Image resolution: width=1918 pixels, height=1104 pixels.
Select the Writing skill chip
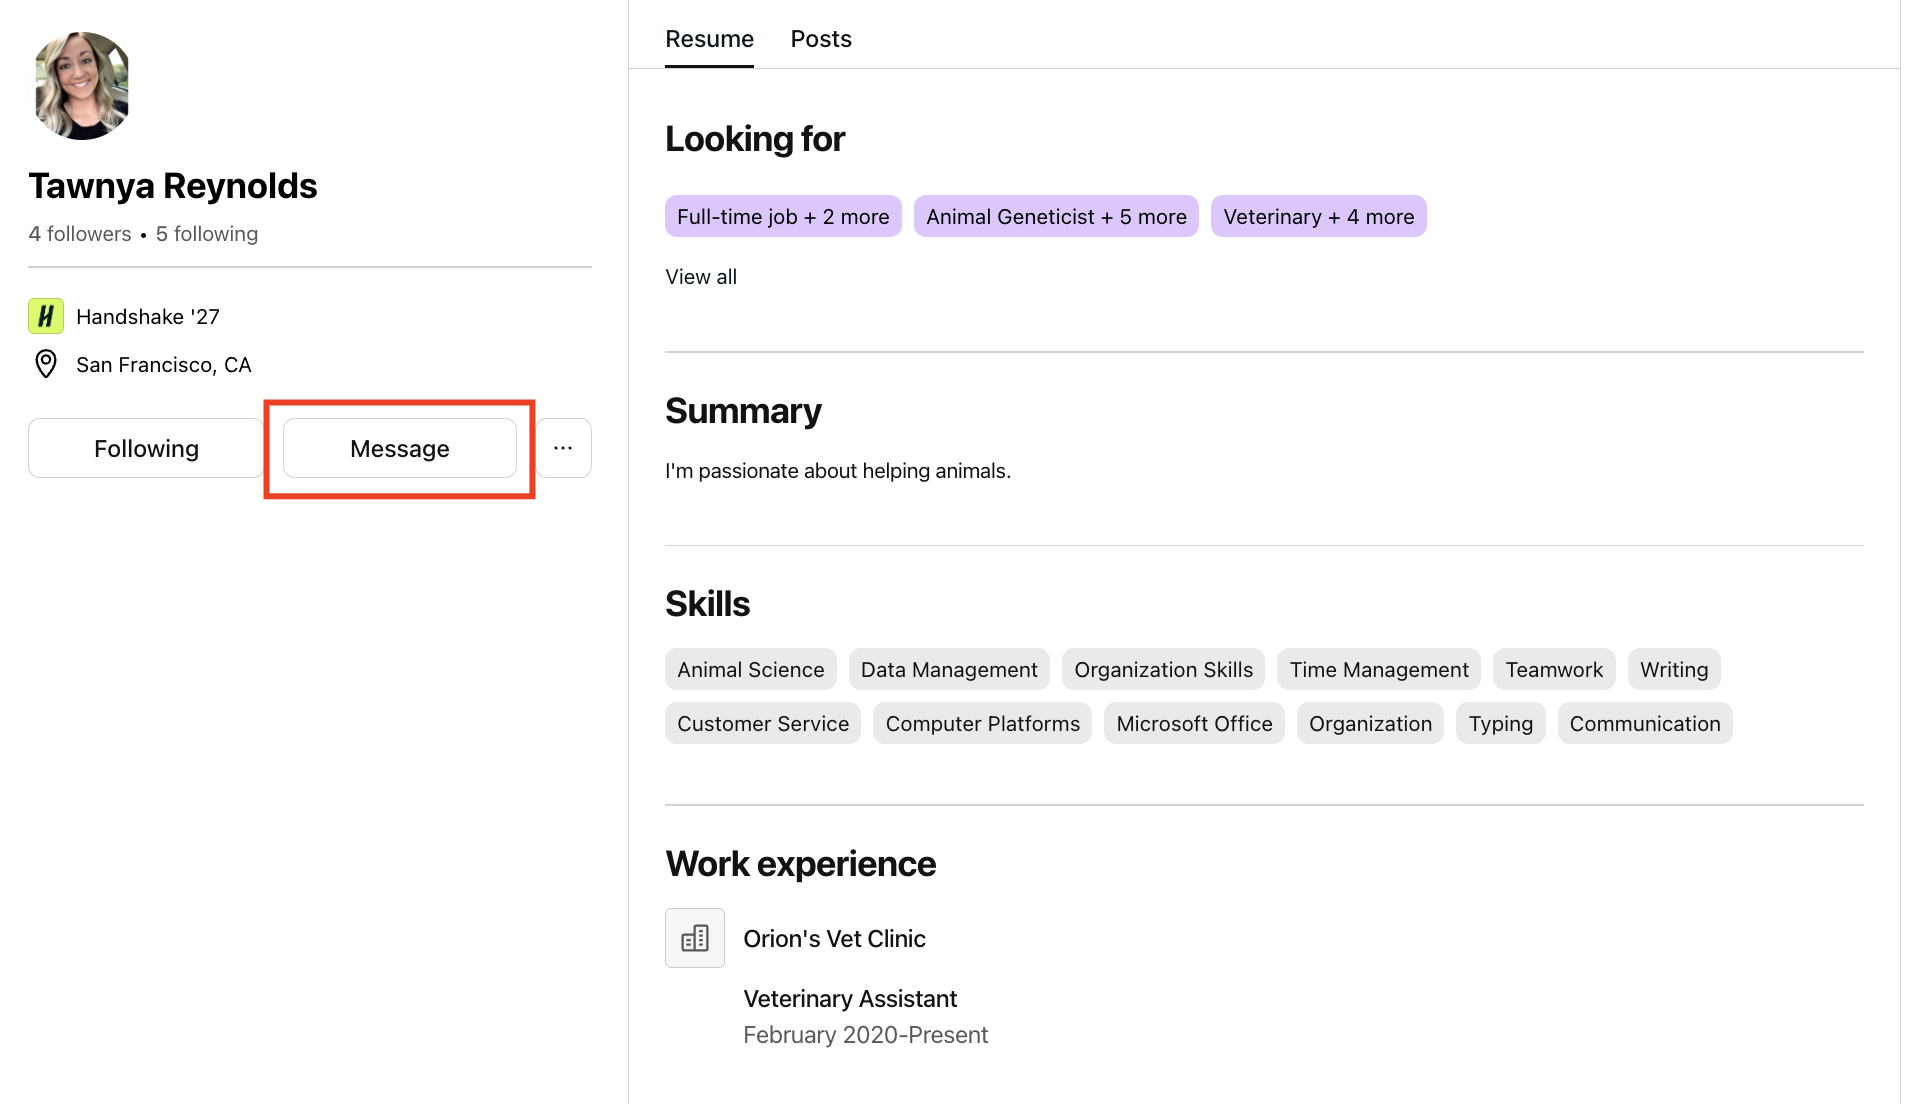pyautogui.click(x=1674, y=669)
